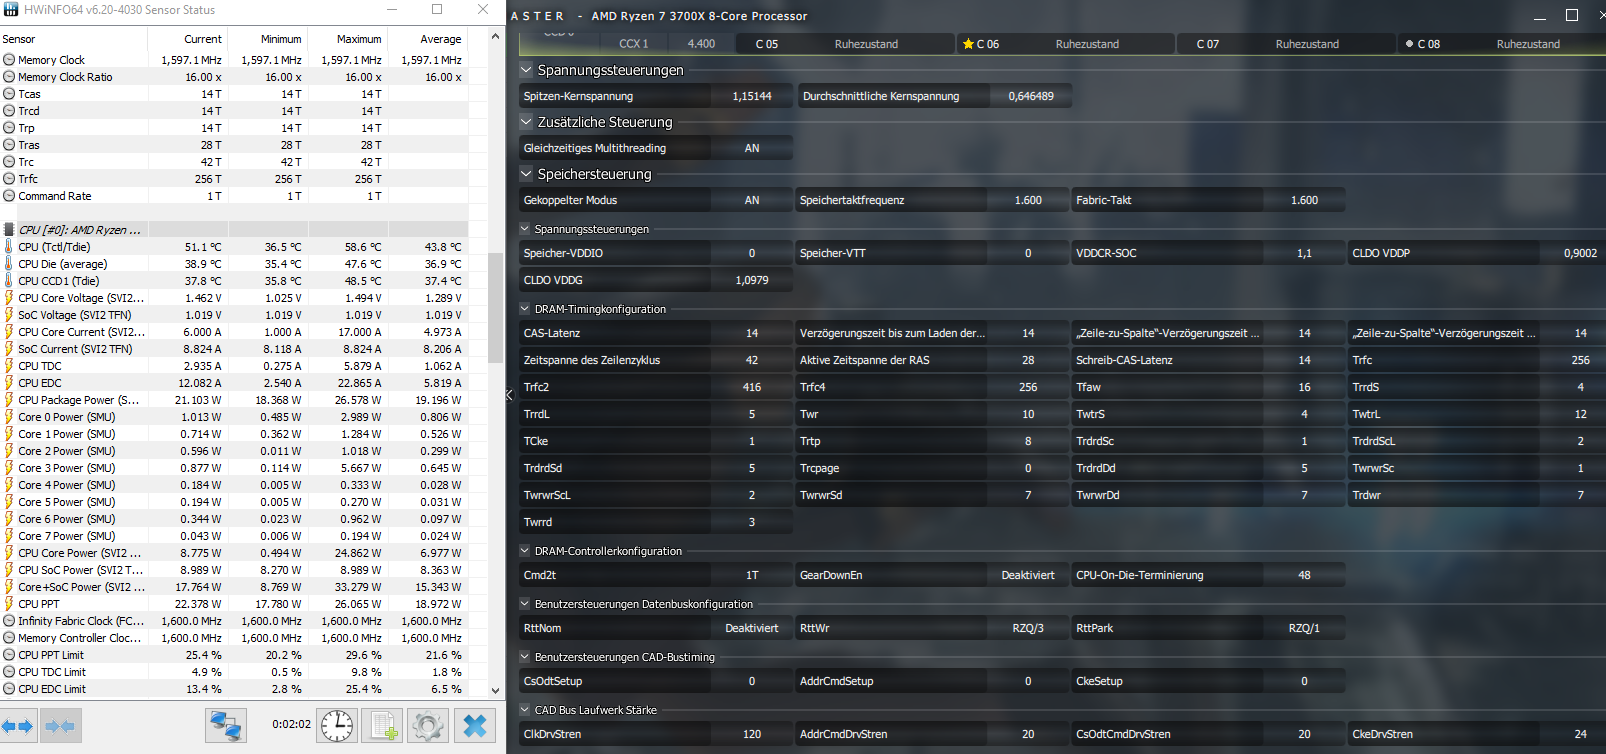The image size is (1606, 754).
Task: Click the Sensor column header
Action: point(73,39)
